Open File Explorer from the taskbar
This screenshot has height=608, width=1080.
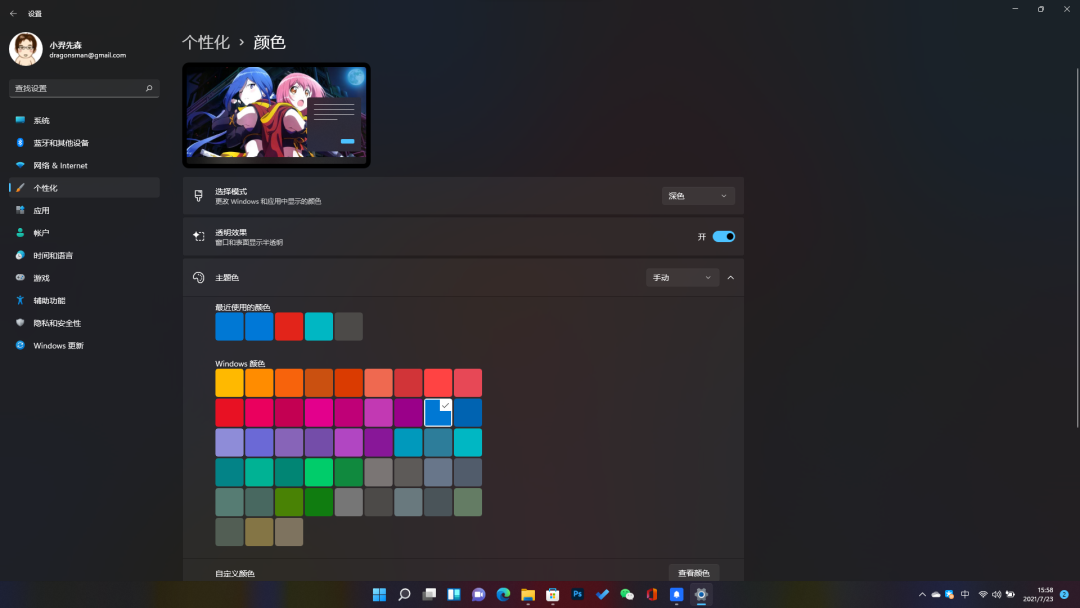click(x=528, y=594)
